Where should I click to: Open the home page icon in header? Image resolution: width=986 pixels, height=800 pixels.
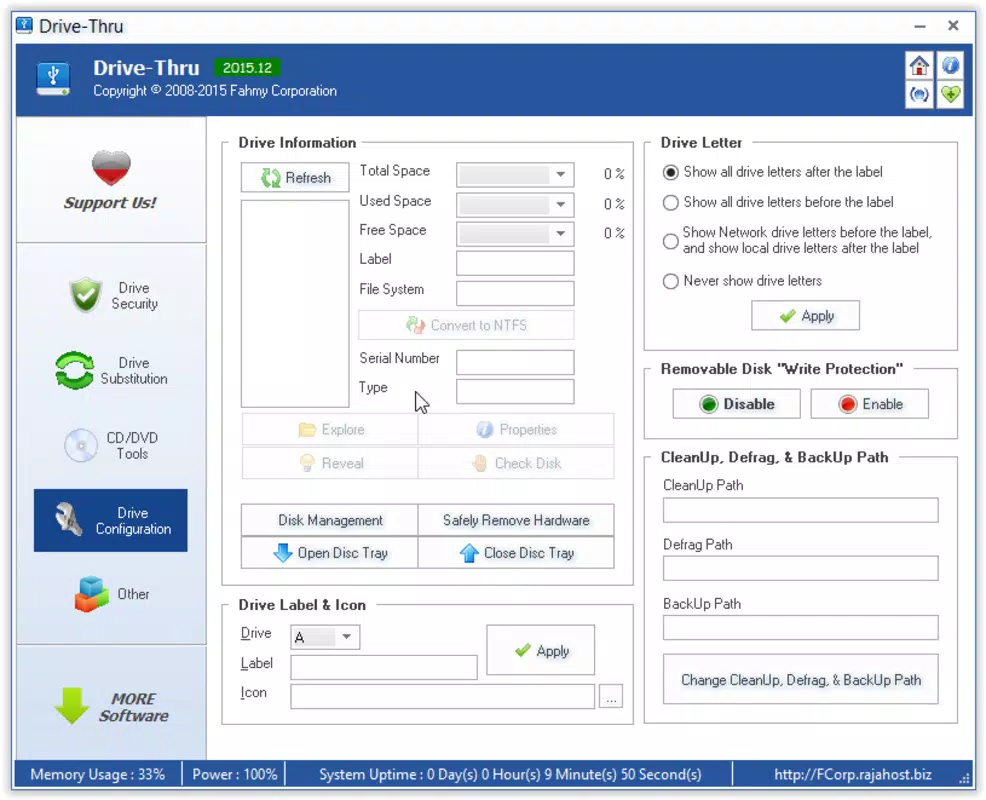click(919, 65)
